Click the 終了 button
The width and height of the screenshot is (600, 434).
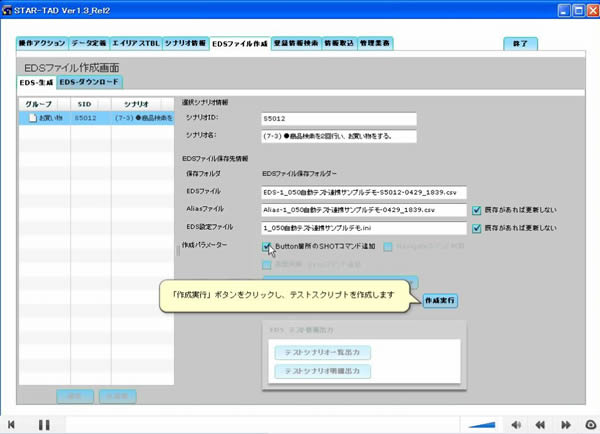coord(522,44)
